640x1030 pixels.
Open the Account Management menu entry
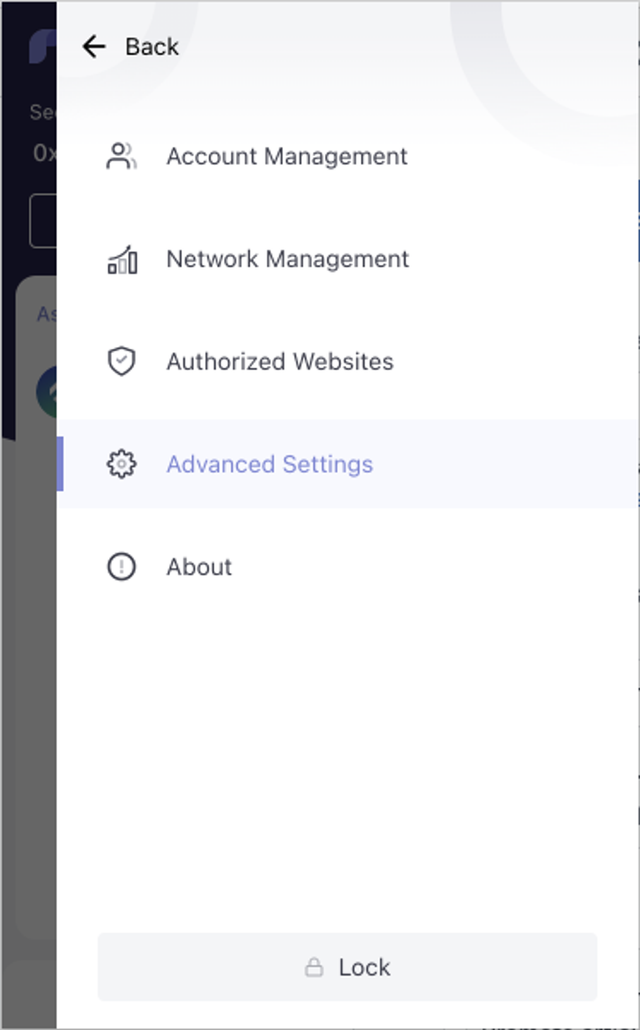click(x=287, y=157)
